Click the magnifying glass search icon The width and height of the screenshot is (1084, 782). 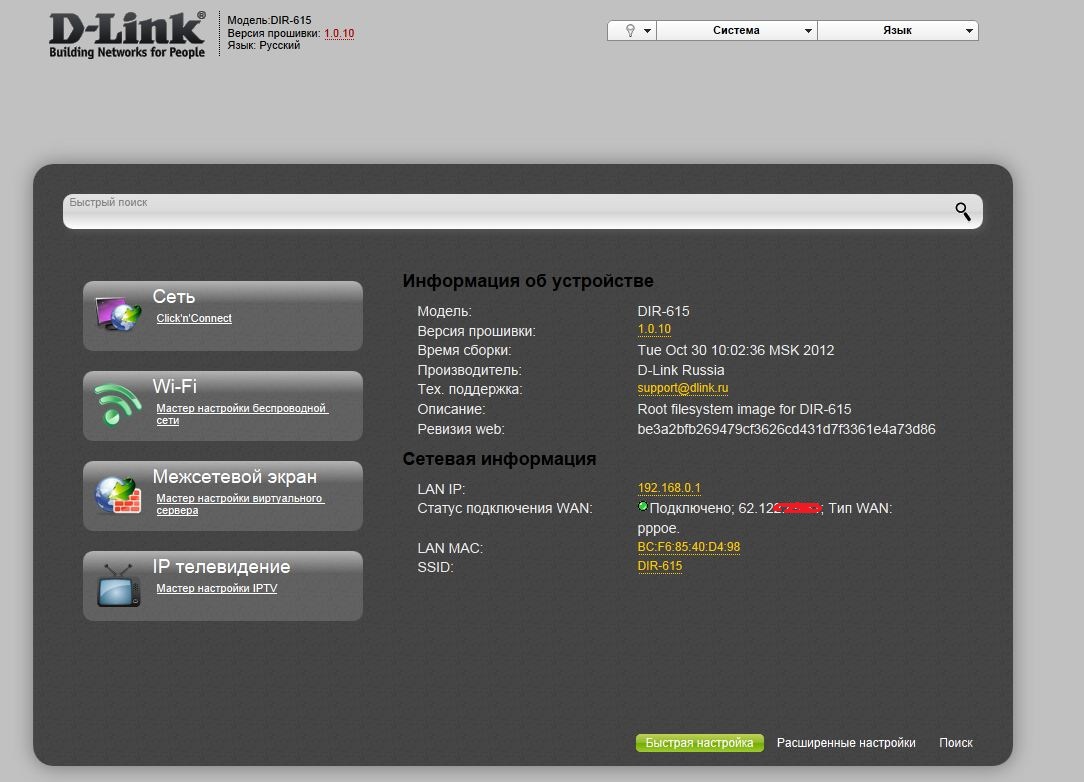962,211
